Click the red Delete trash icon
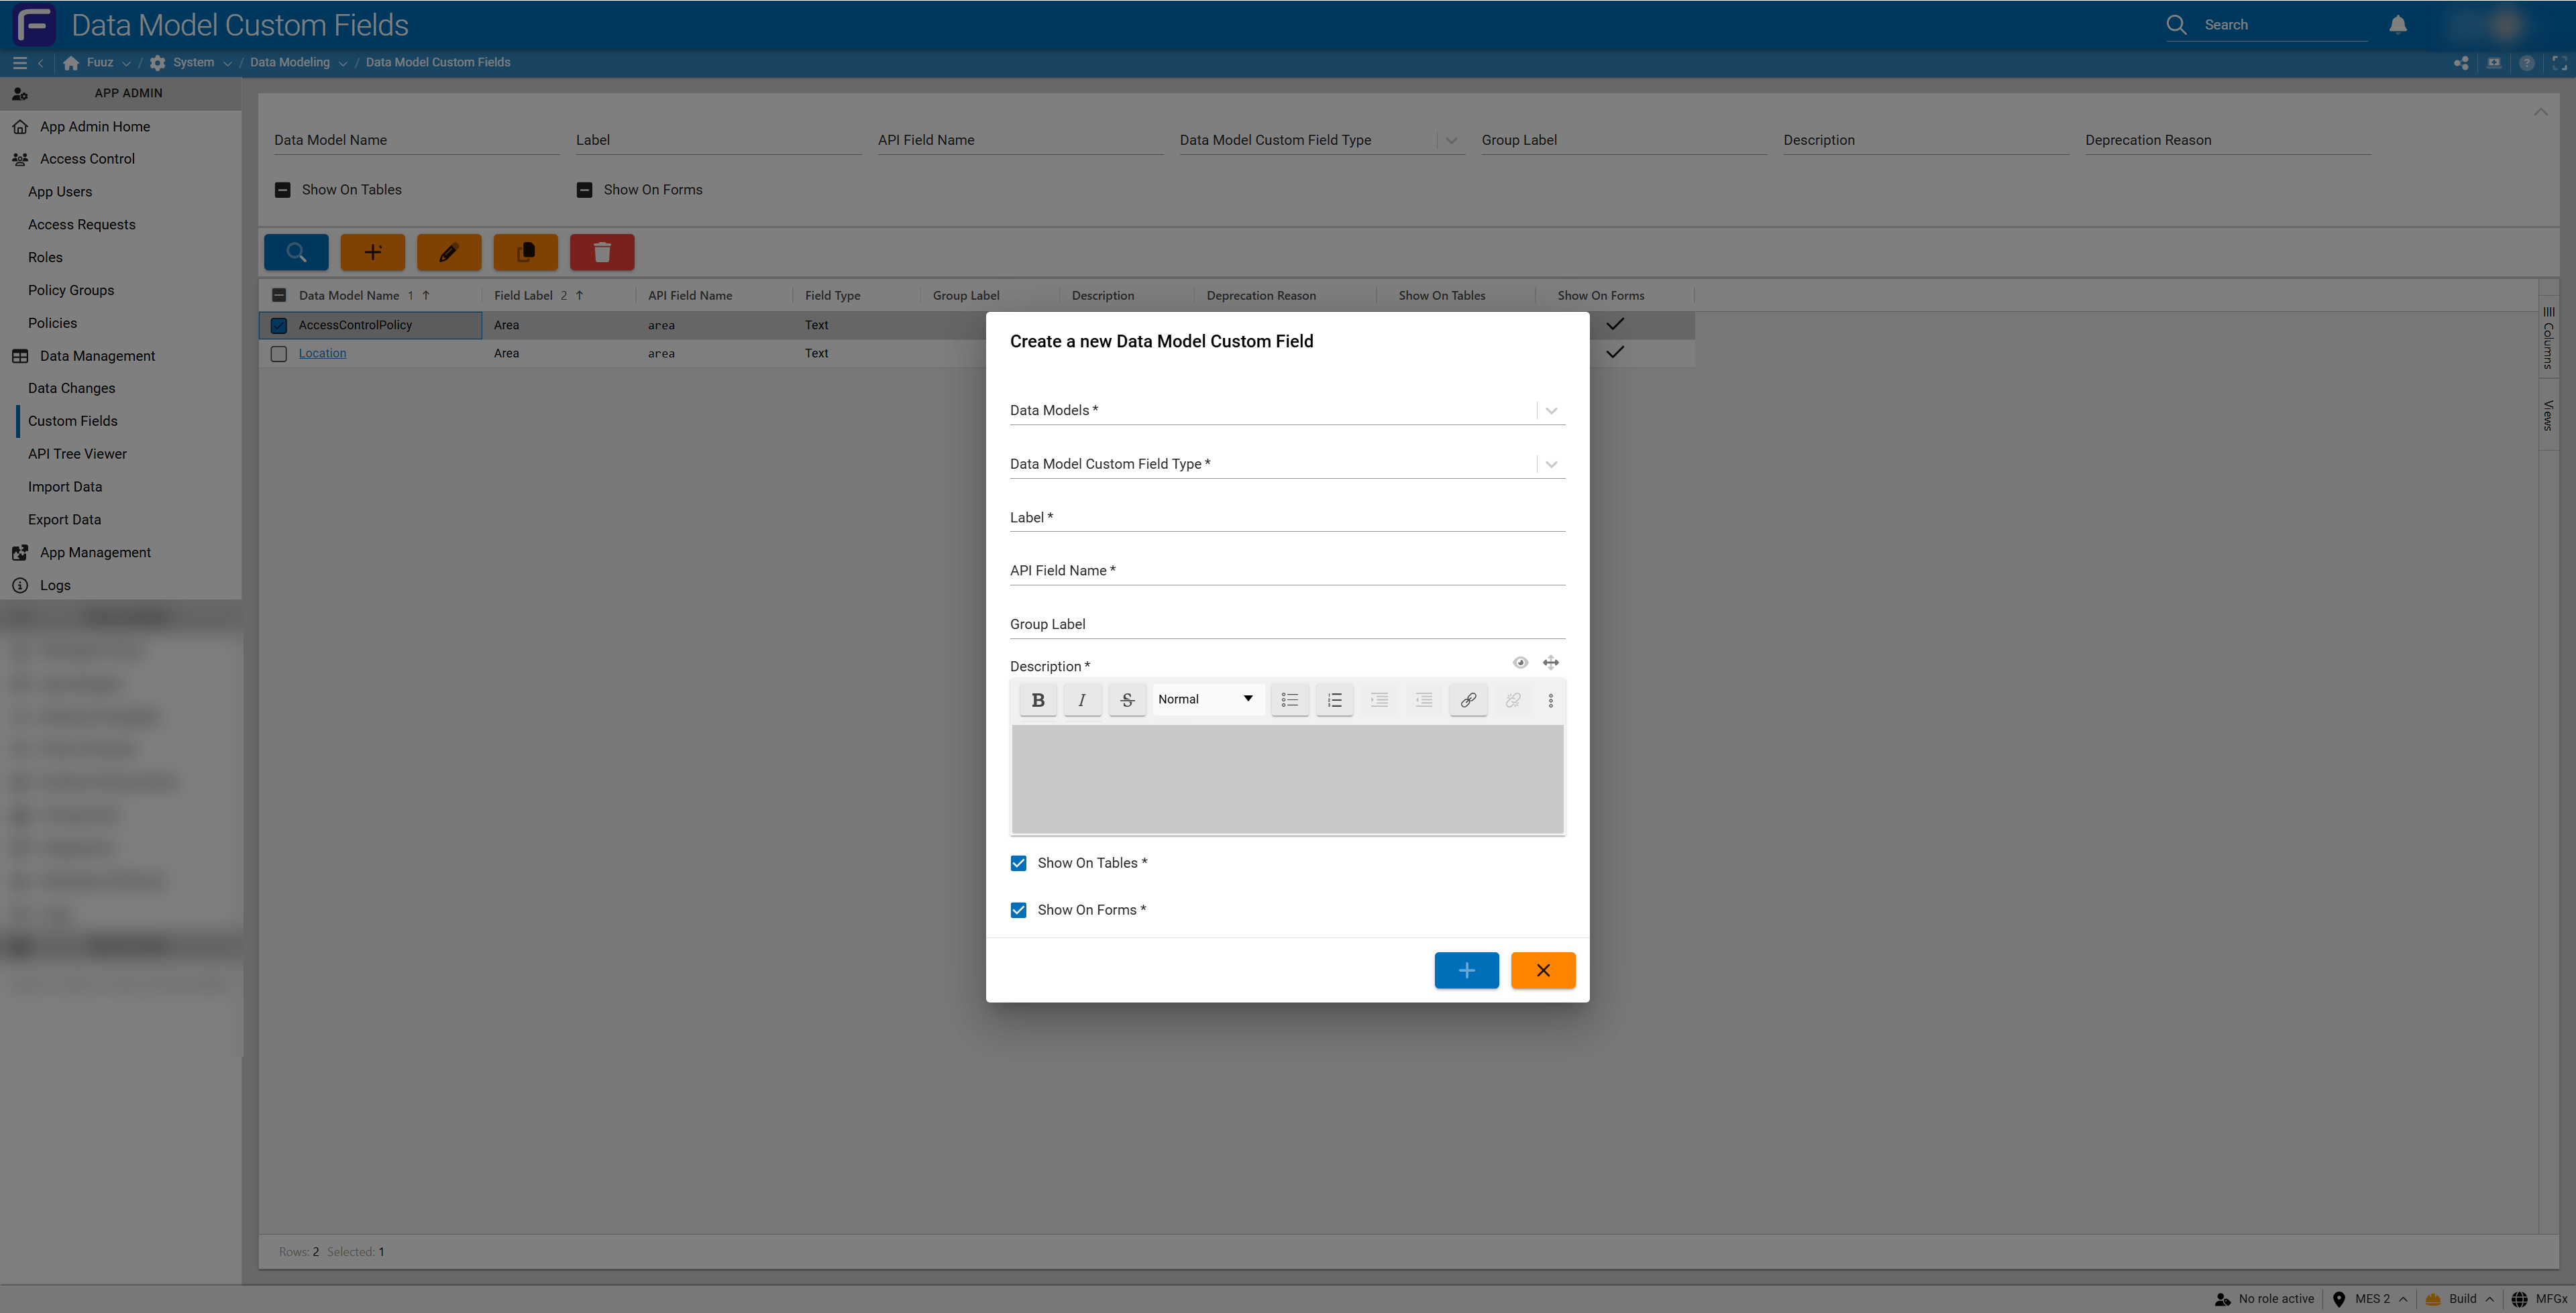The width and height of the screenshot is (2576, 1313). (x=601, y=252)
